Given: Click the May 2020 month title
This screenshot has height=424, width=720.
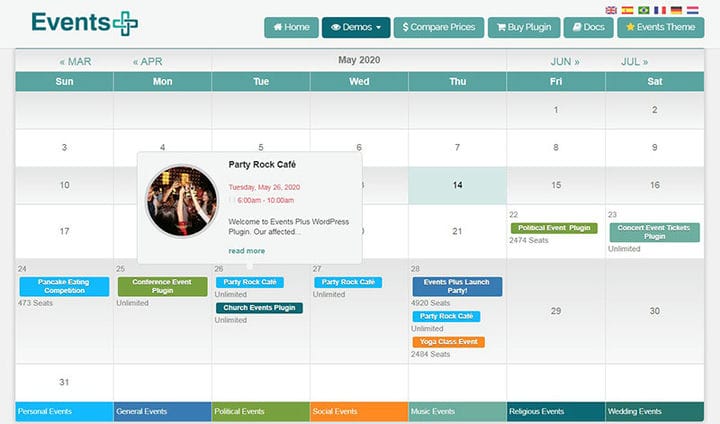Looking at the screenshot, I should pyautogui.click(x=359, y=60).
